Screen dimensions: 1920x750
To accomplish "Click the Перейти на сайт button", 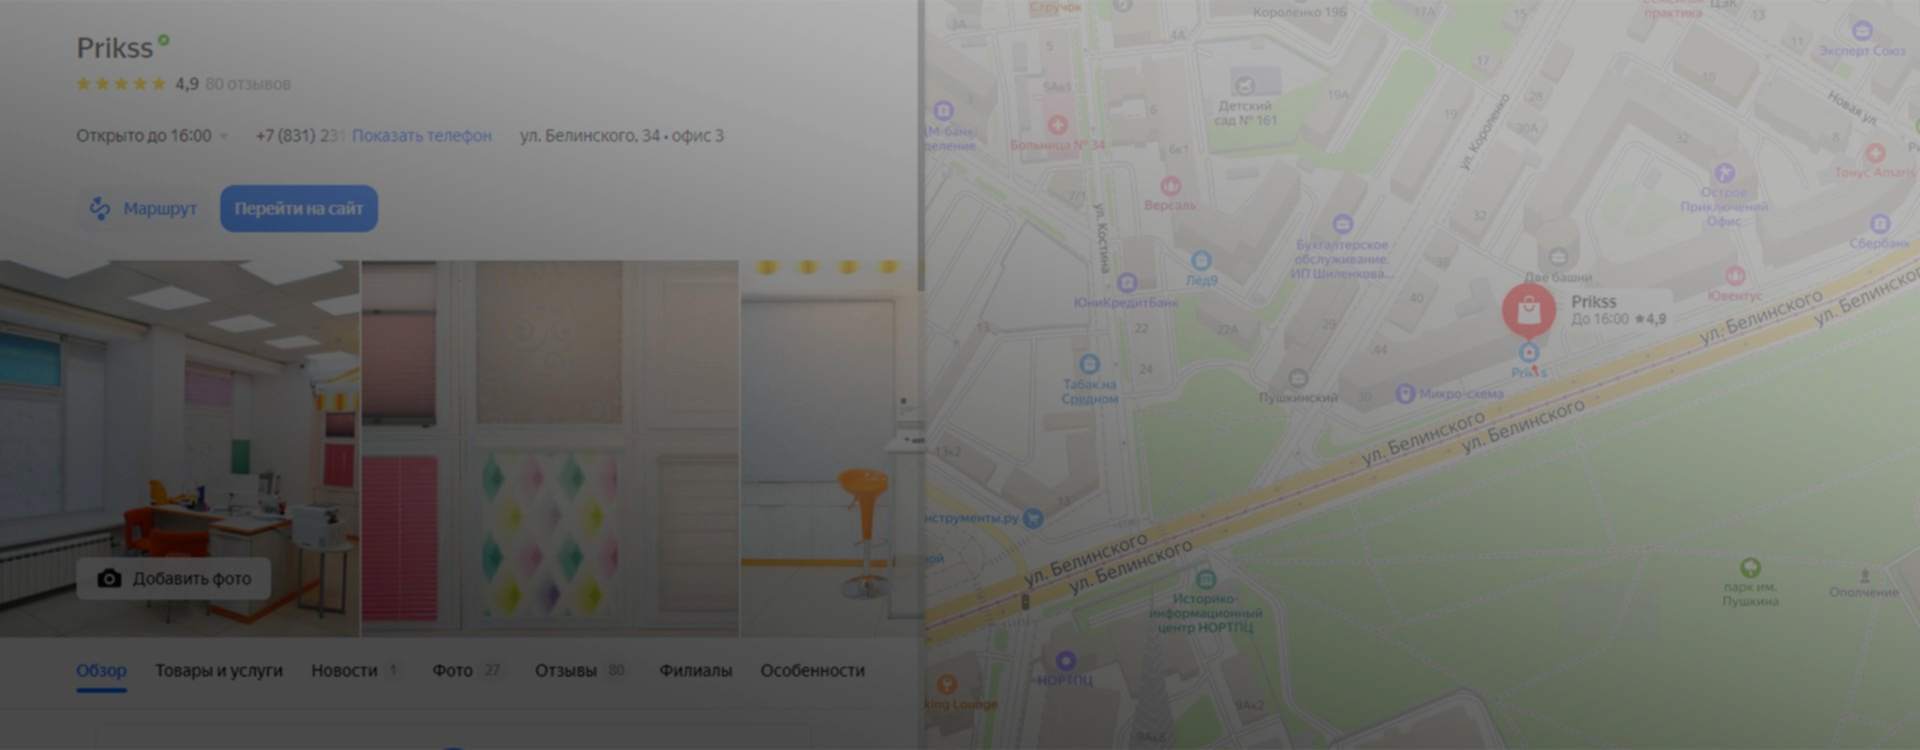I will tap(299, 208).
